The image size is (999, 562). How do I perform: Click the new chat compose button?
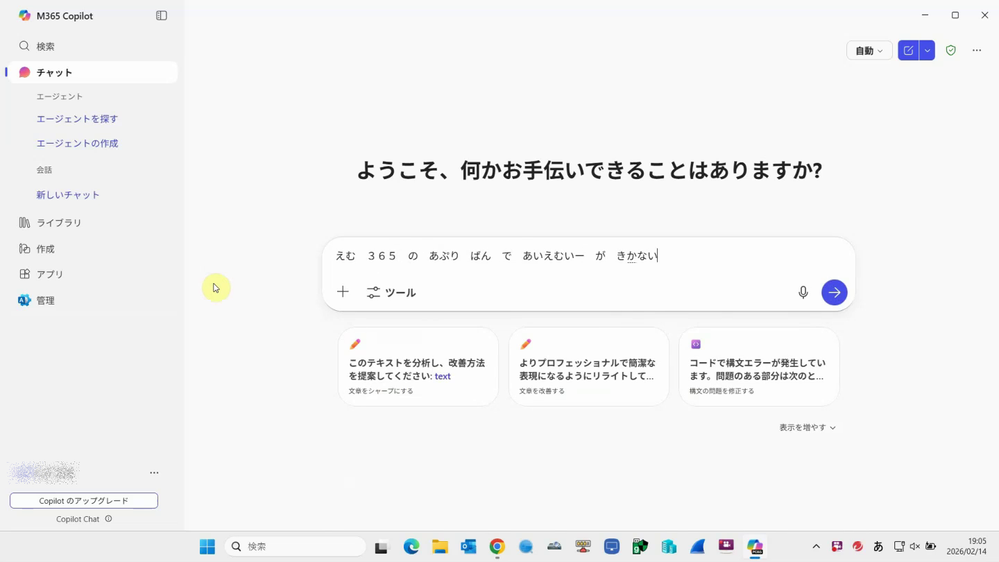click(908, 50)
